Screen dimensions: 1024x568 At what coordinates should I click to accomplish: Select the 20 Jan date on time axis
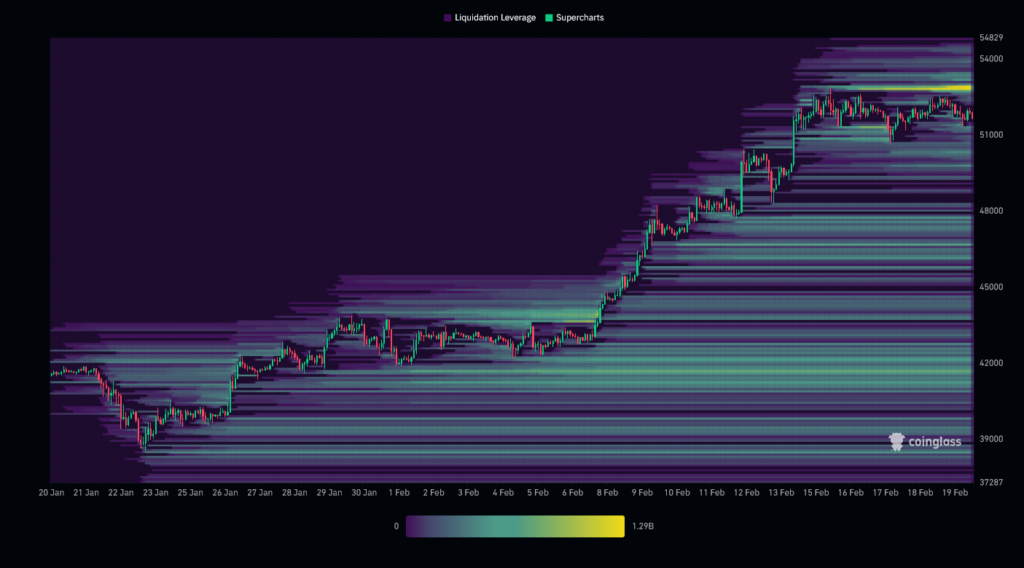click(x=52, y=492)
